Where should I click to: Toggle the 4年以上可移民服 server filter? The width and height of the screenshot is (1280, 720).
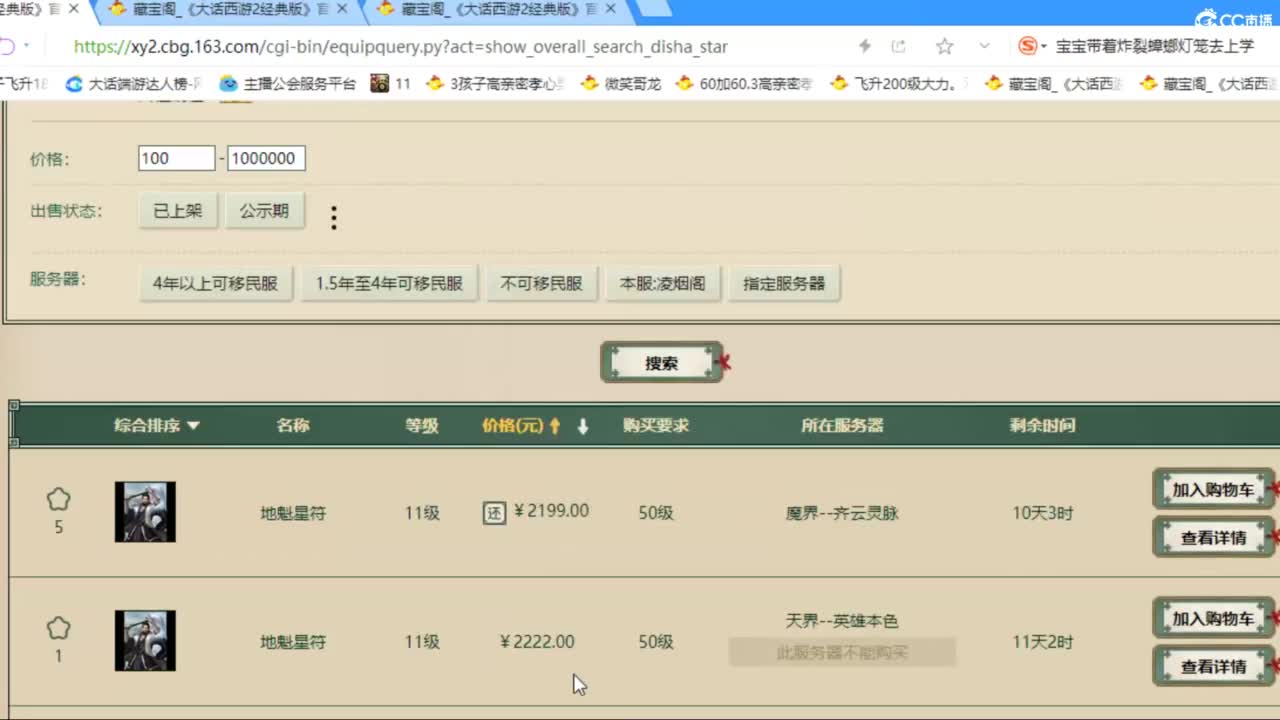coord(215,284)
